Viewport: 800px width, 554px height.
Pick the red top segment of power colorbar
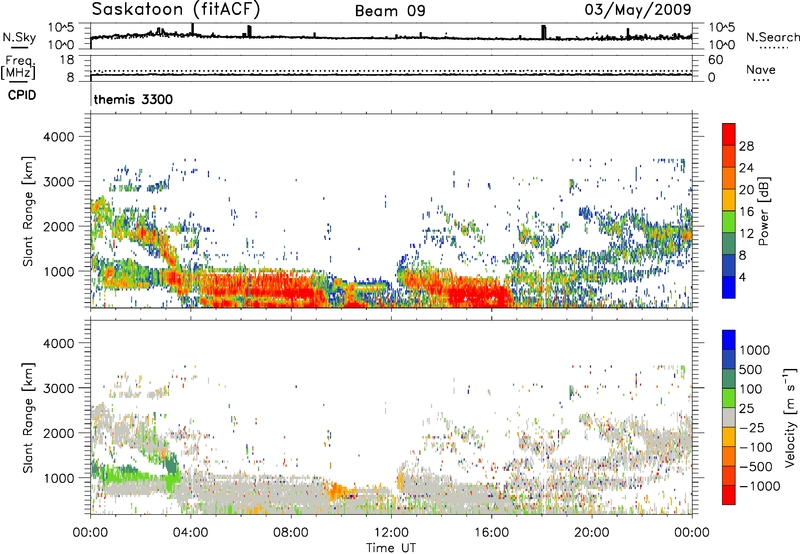coord(729,134)
